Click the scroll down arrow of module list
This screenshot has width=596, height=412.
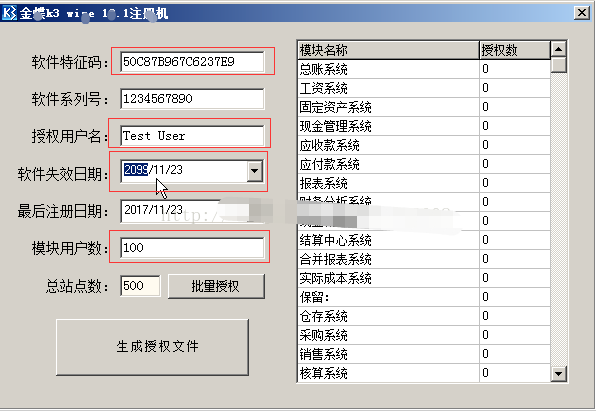558,373
